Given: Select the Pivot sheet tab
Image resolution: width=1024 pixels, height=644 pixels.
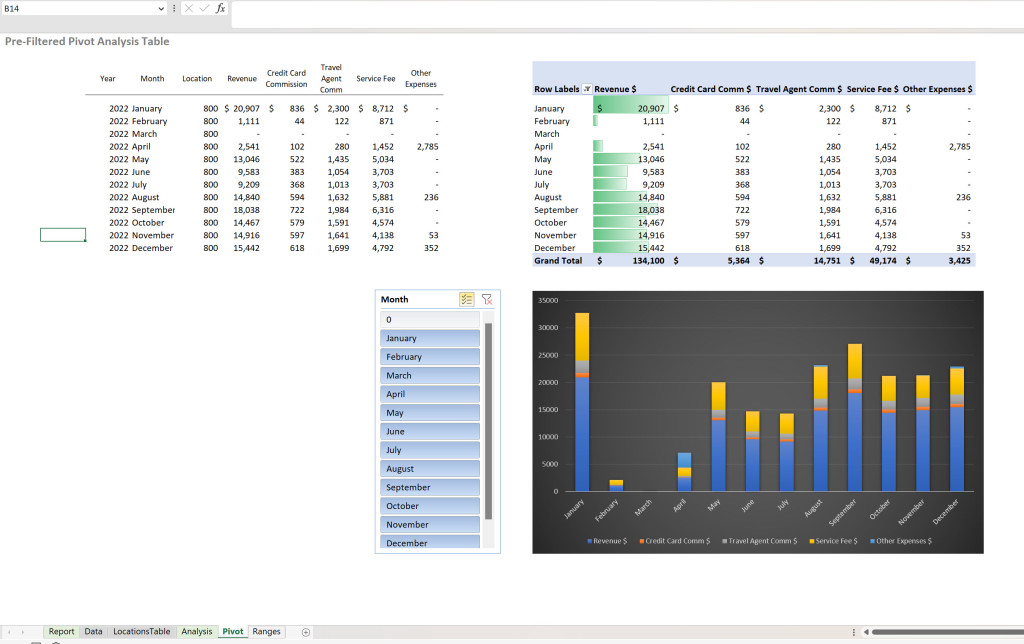Looking at the screenshot, I should point(232,632).
